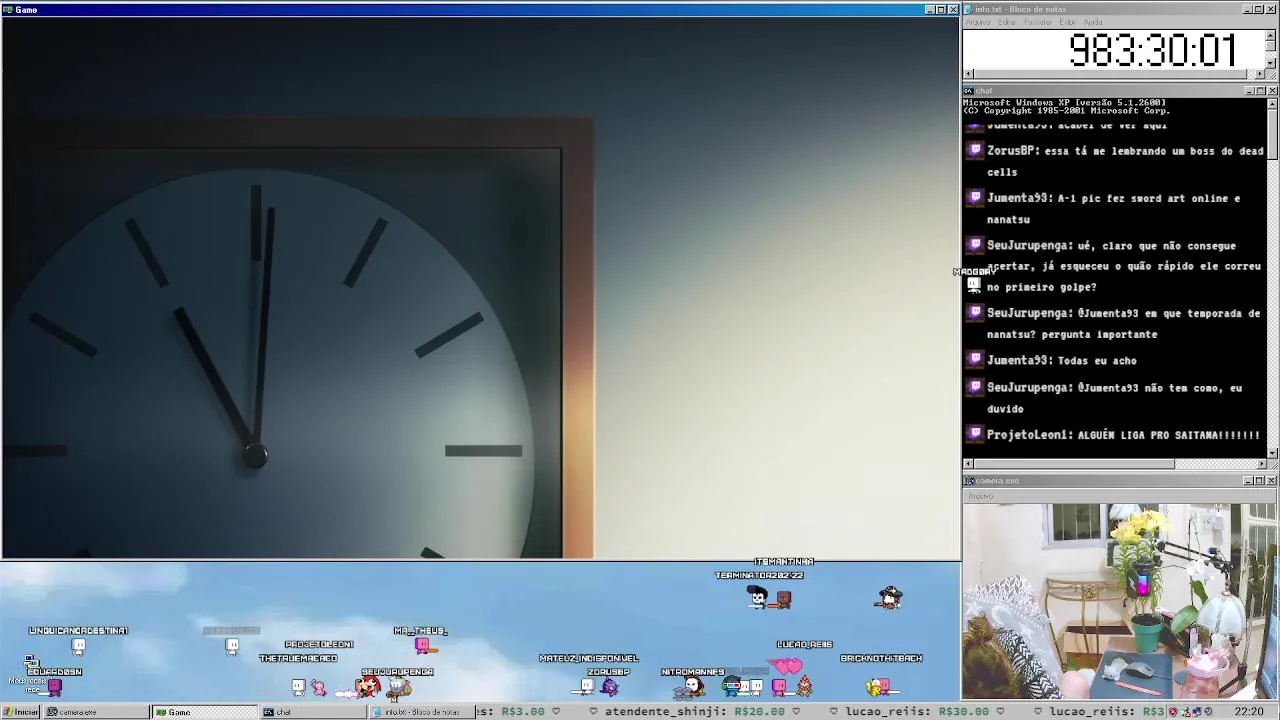Switch to chat taskbar button
This screenshot has width=1280, height=720.
pos(312,712)
